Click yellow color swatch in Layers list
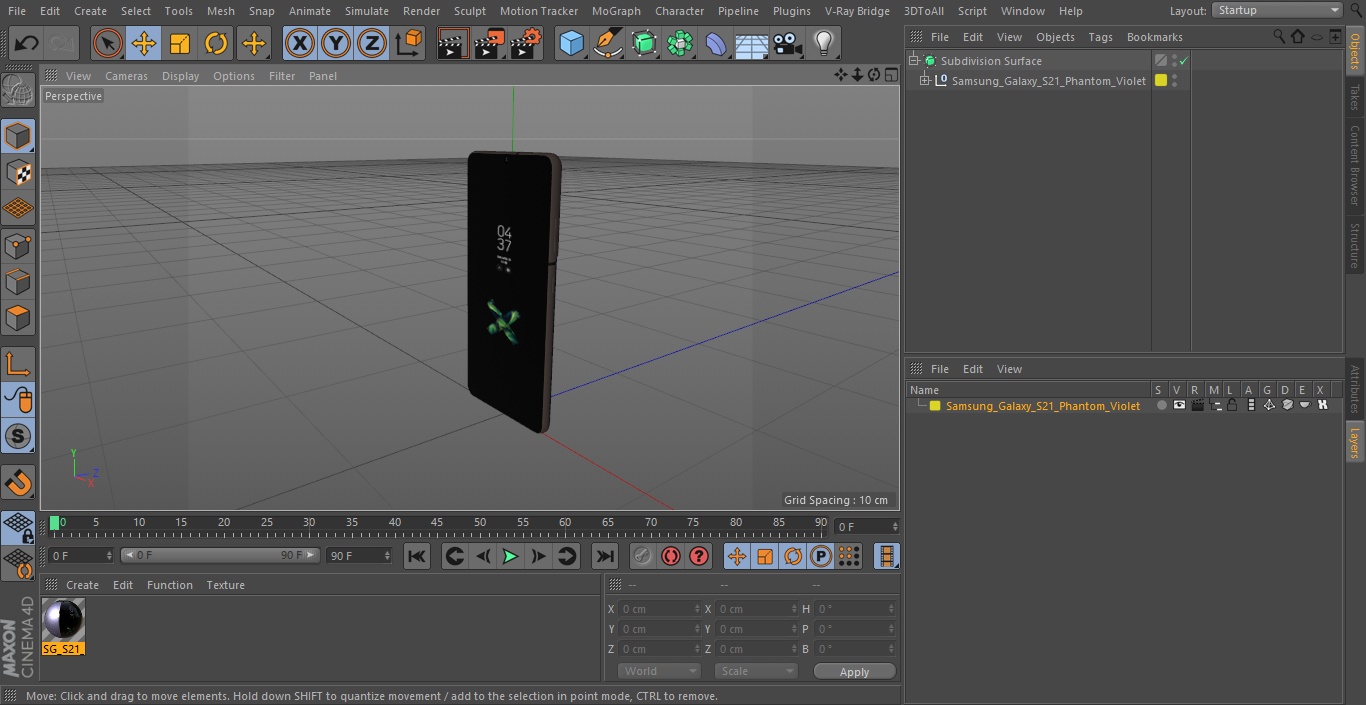 (935, 406)
